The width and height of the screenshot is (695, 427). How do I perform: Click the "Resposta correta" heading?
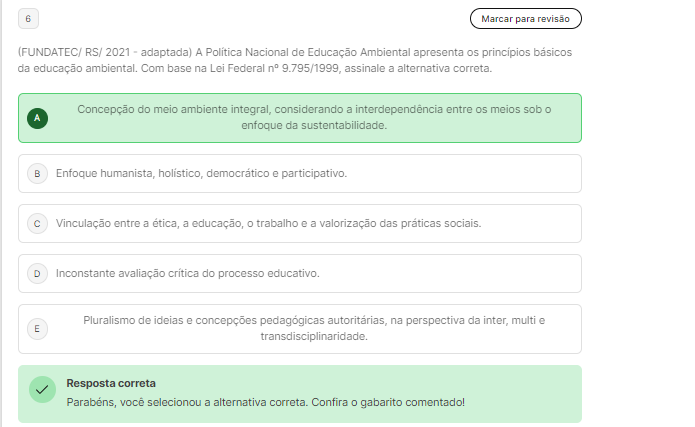[x=111, y=383]
